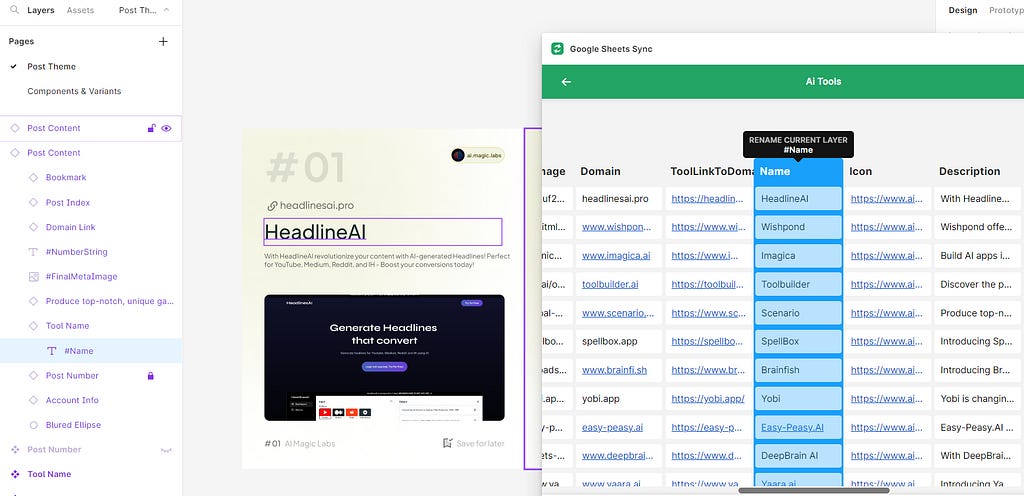Go back with the arrow in Ai Tools header
Viewport: 1024px width, 496px height.
point(566,82)
